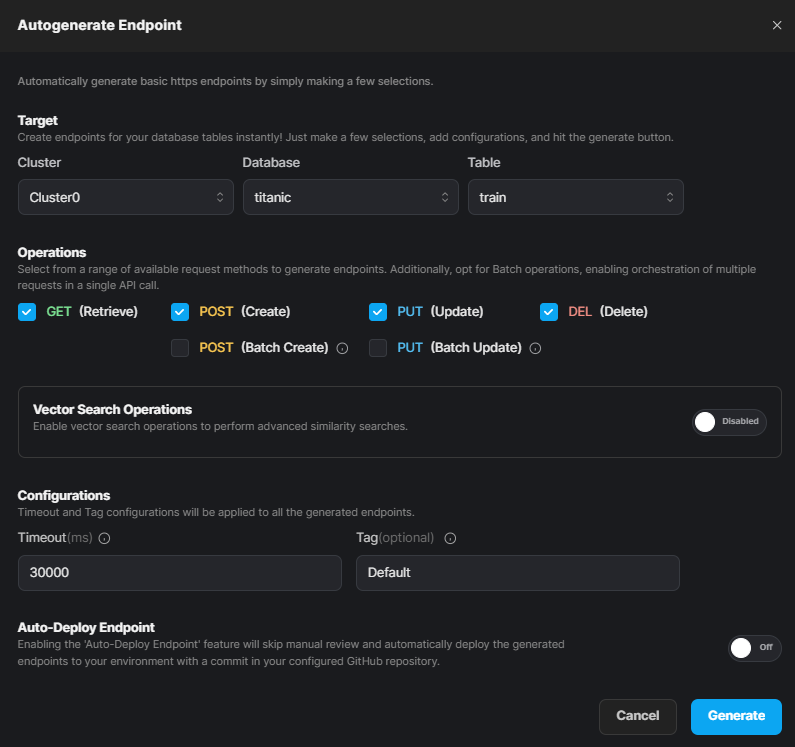Image resolution: width=795 pixels, height=747 pixels.
Task: Turn on Auto-Deploy Endpoint switch
Action: click(754, 648)
